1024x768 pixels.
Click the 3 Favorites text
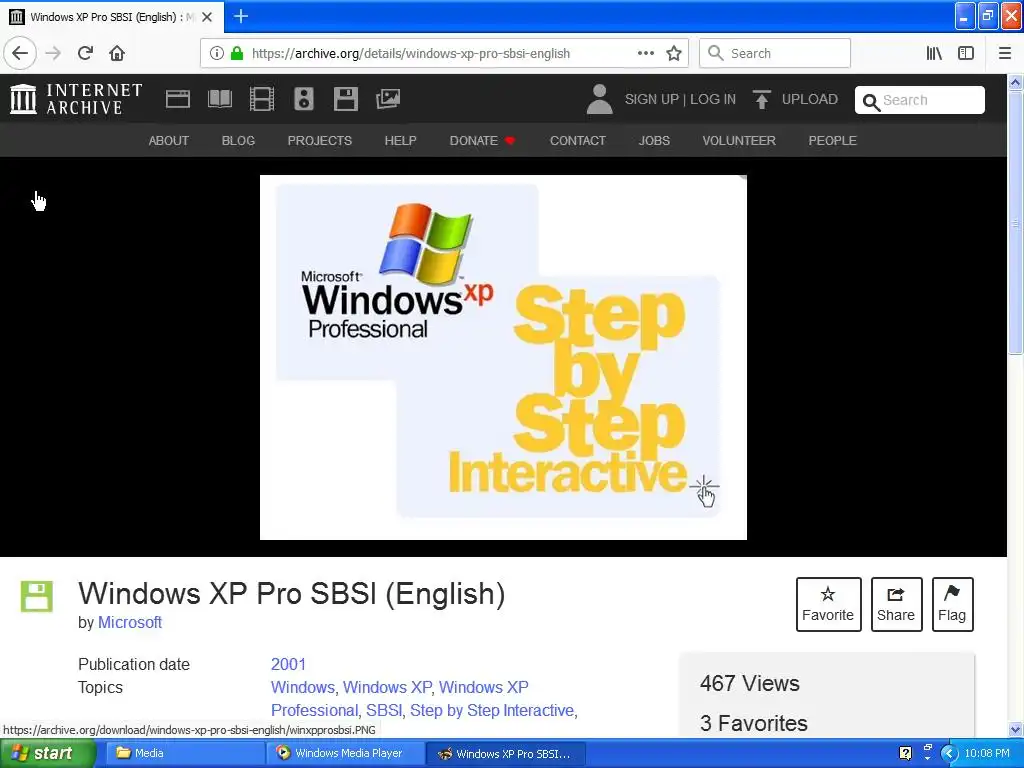pyautogui.click(x=754, y=723)
